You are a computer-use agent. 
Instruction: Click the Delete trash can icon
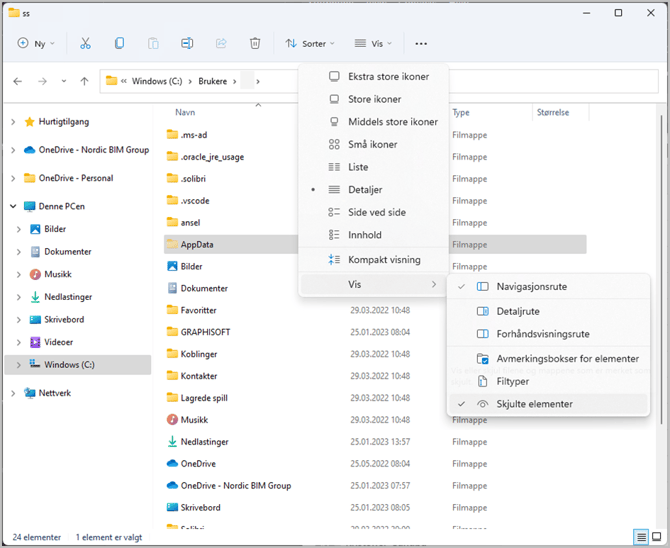click(255, 44)
